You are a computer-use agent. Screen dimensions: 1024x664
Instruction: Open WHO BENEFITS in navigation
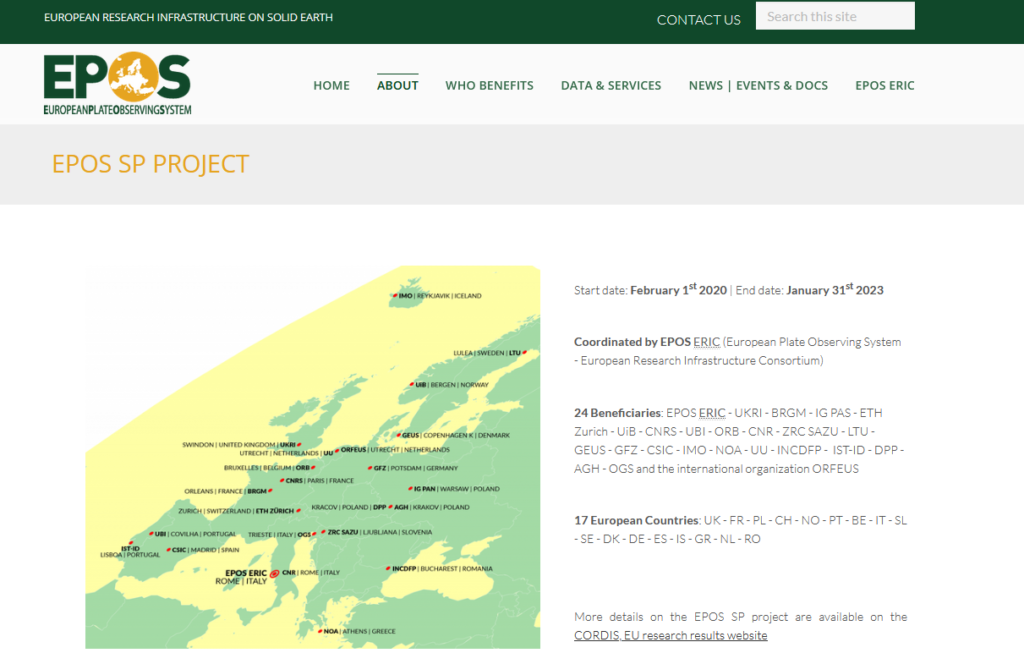click(489, 86)
